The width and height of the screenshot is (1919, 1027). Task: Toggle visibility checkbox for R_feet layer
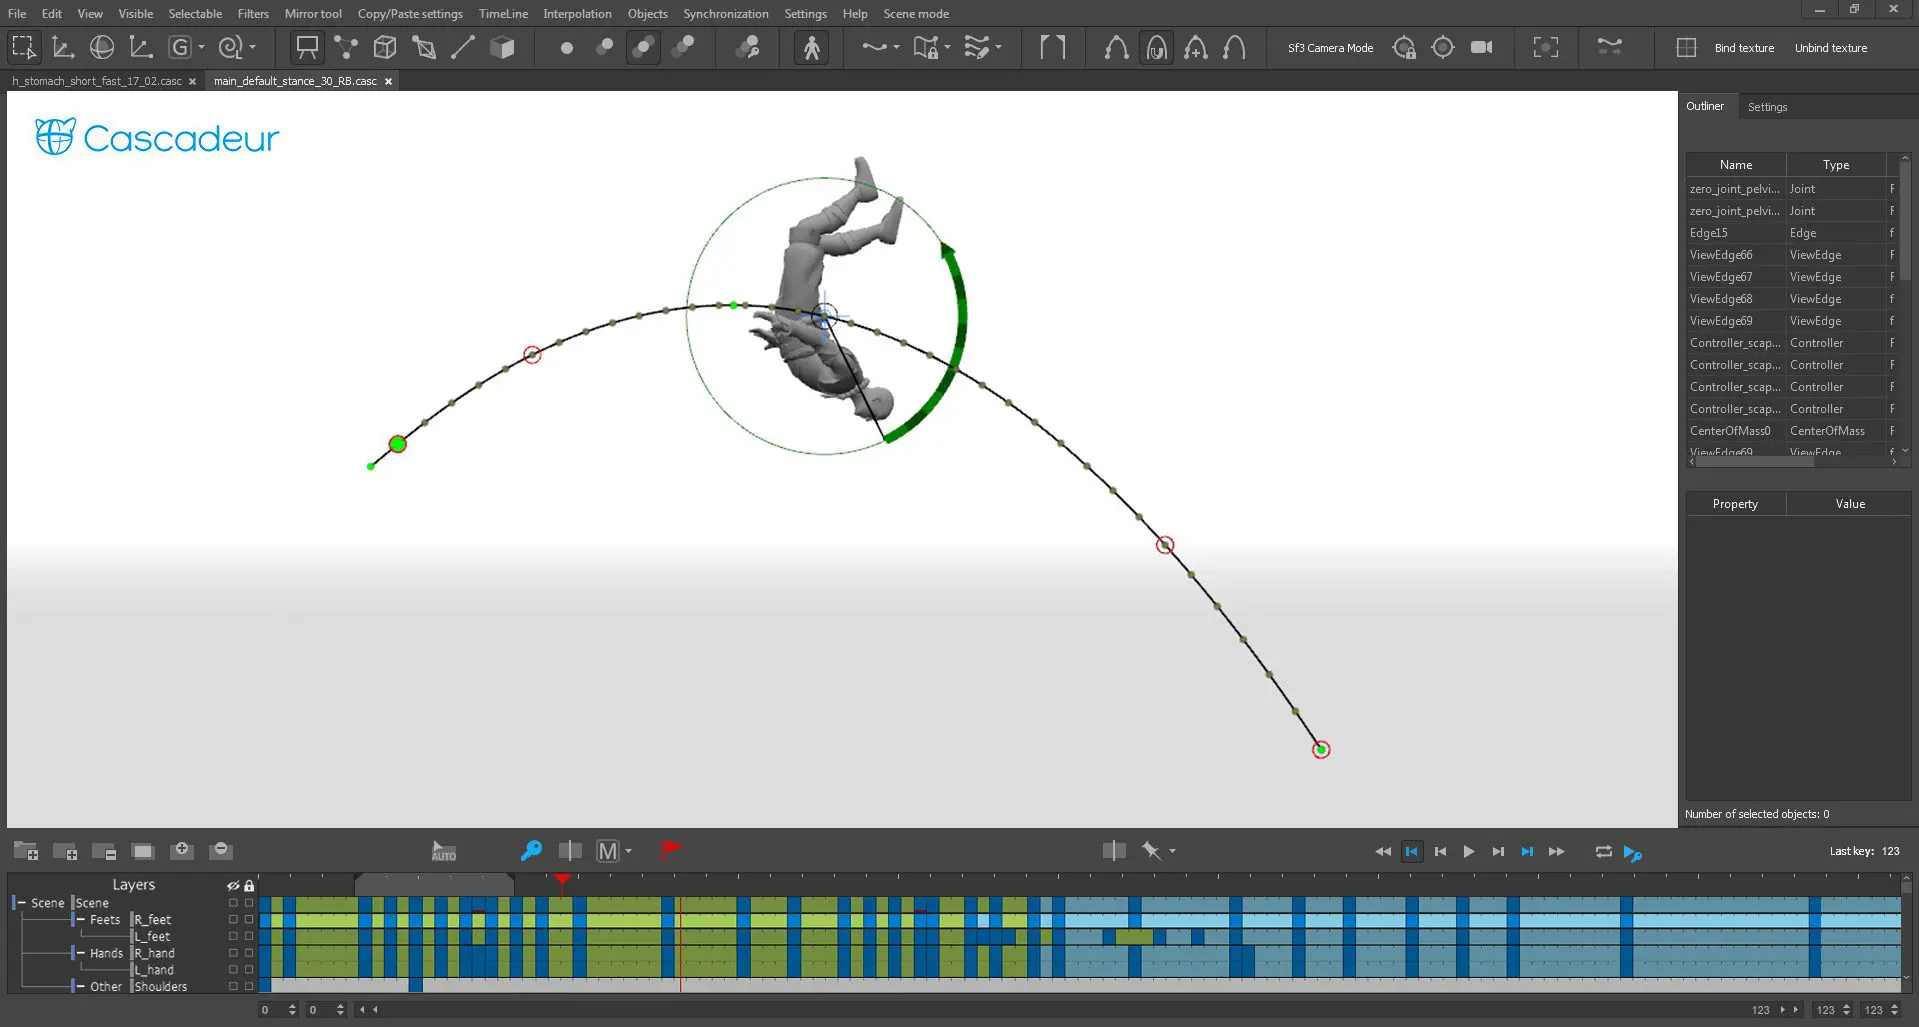coord(233,919)
